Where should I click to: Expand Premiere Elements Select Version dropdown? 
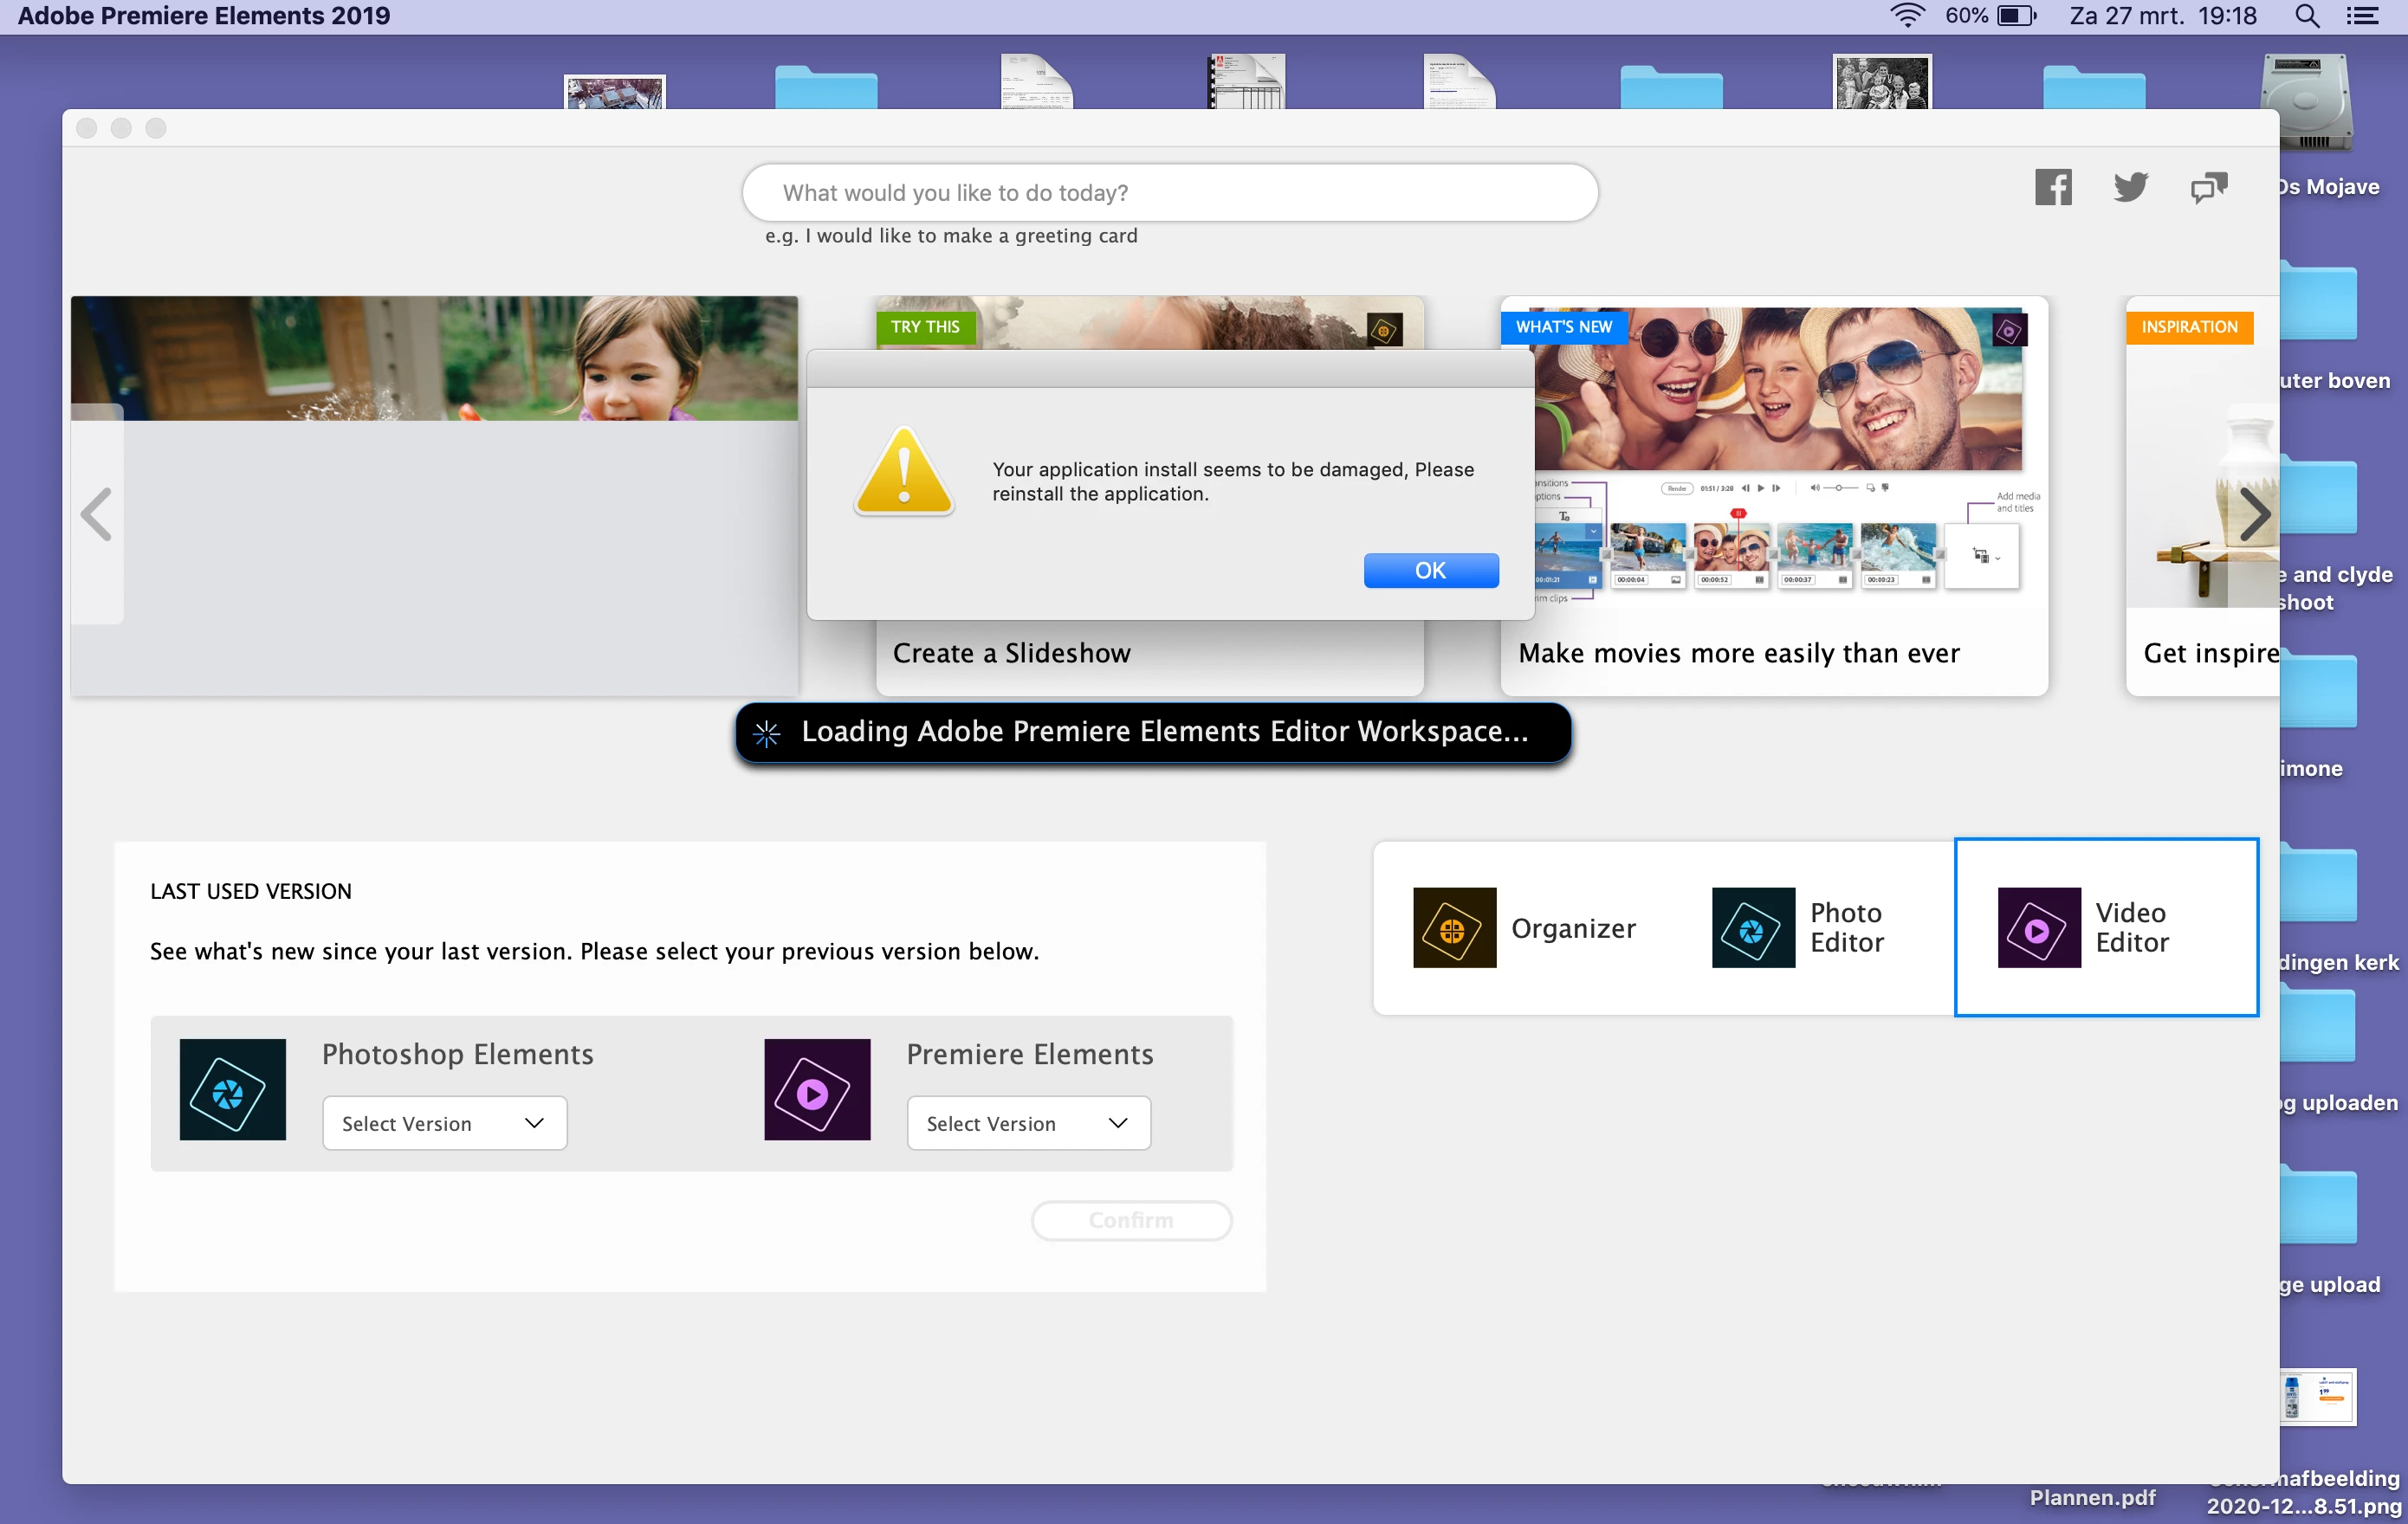coord(1028,1123)
